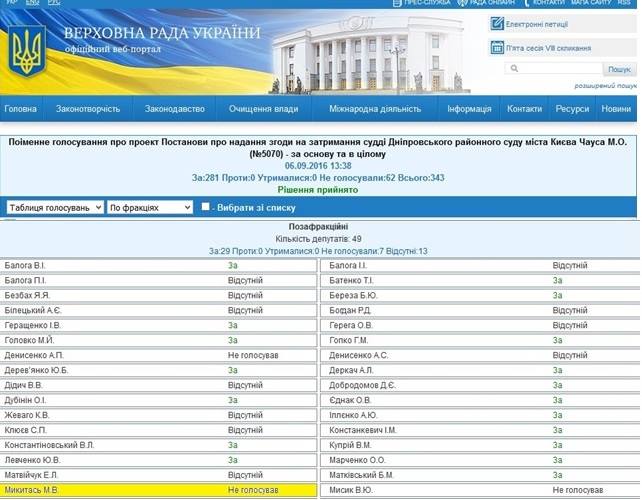Image resolution: width=642 pixels, height=500 pixels.
Task: Select deputy 'Іллєнко А.Ю.'
Action: click(x=353, y=415)
